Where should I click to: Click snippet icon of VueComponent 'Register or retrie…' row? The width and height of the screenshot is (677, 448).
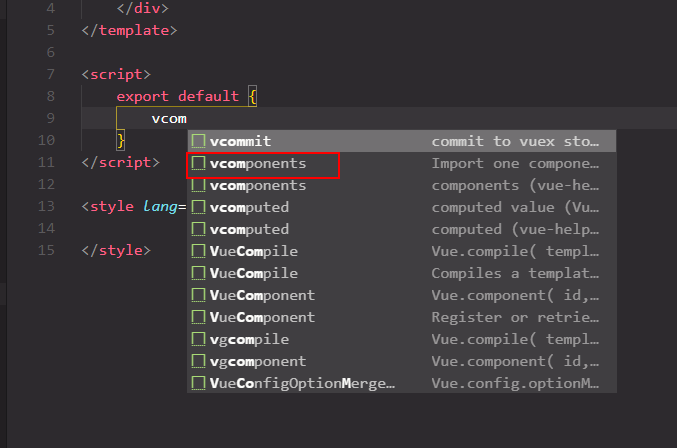[198, 317]
